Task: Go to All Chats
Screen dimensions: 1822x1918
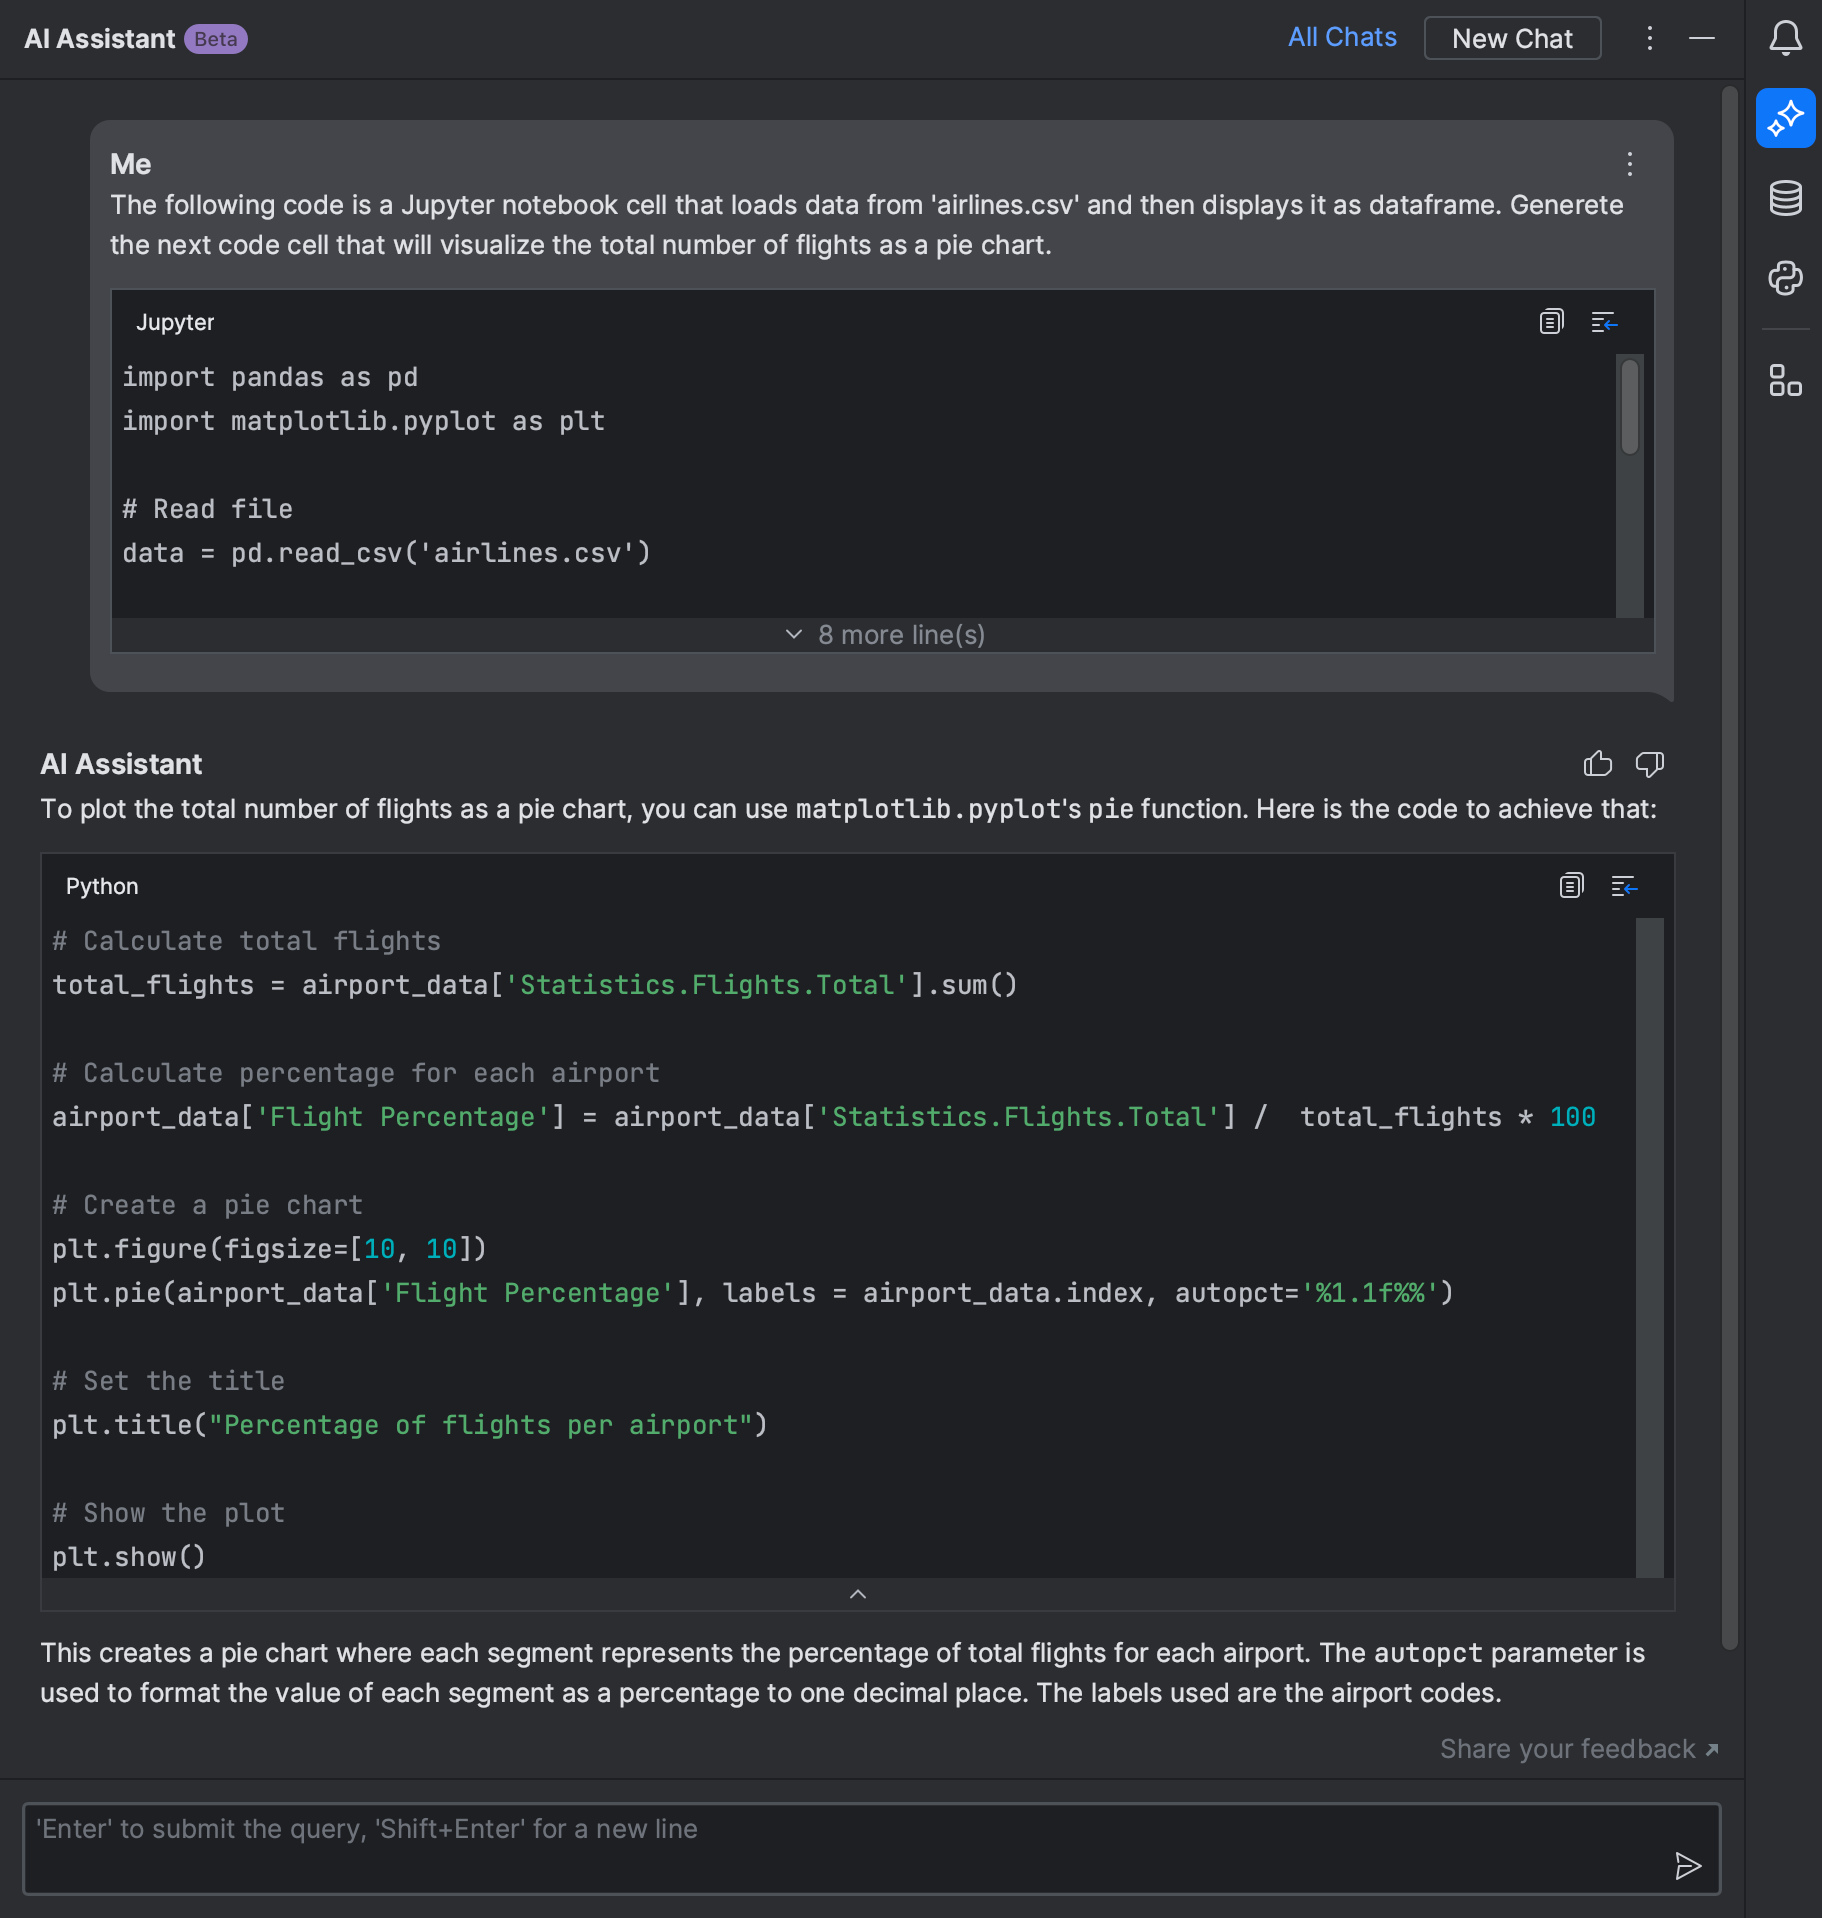Action: (x=1342, y=38)
